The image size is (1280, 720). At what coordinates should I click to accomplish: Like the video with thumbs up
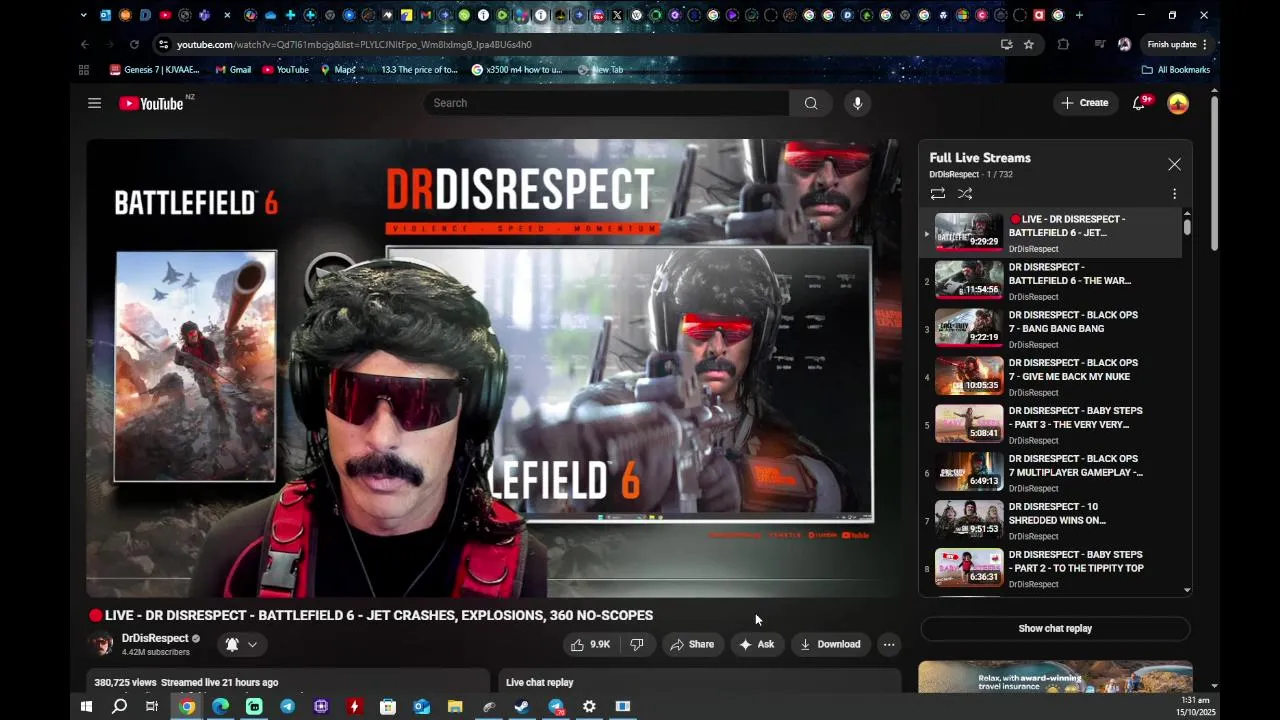tap(590, 644)
